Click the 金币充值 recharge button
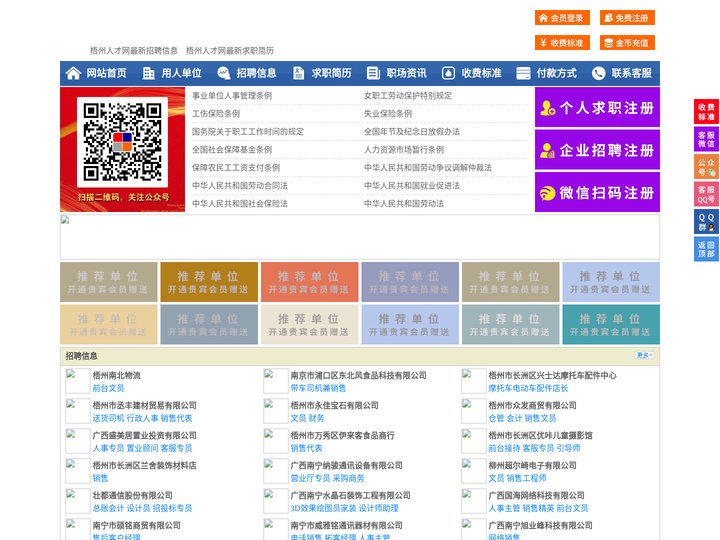 (x=627, y=43)
